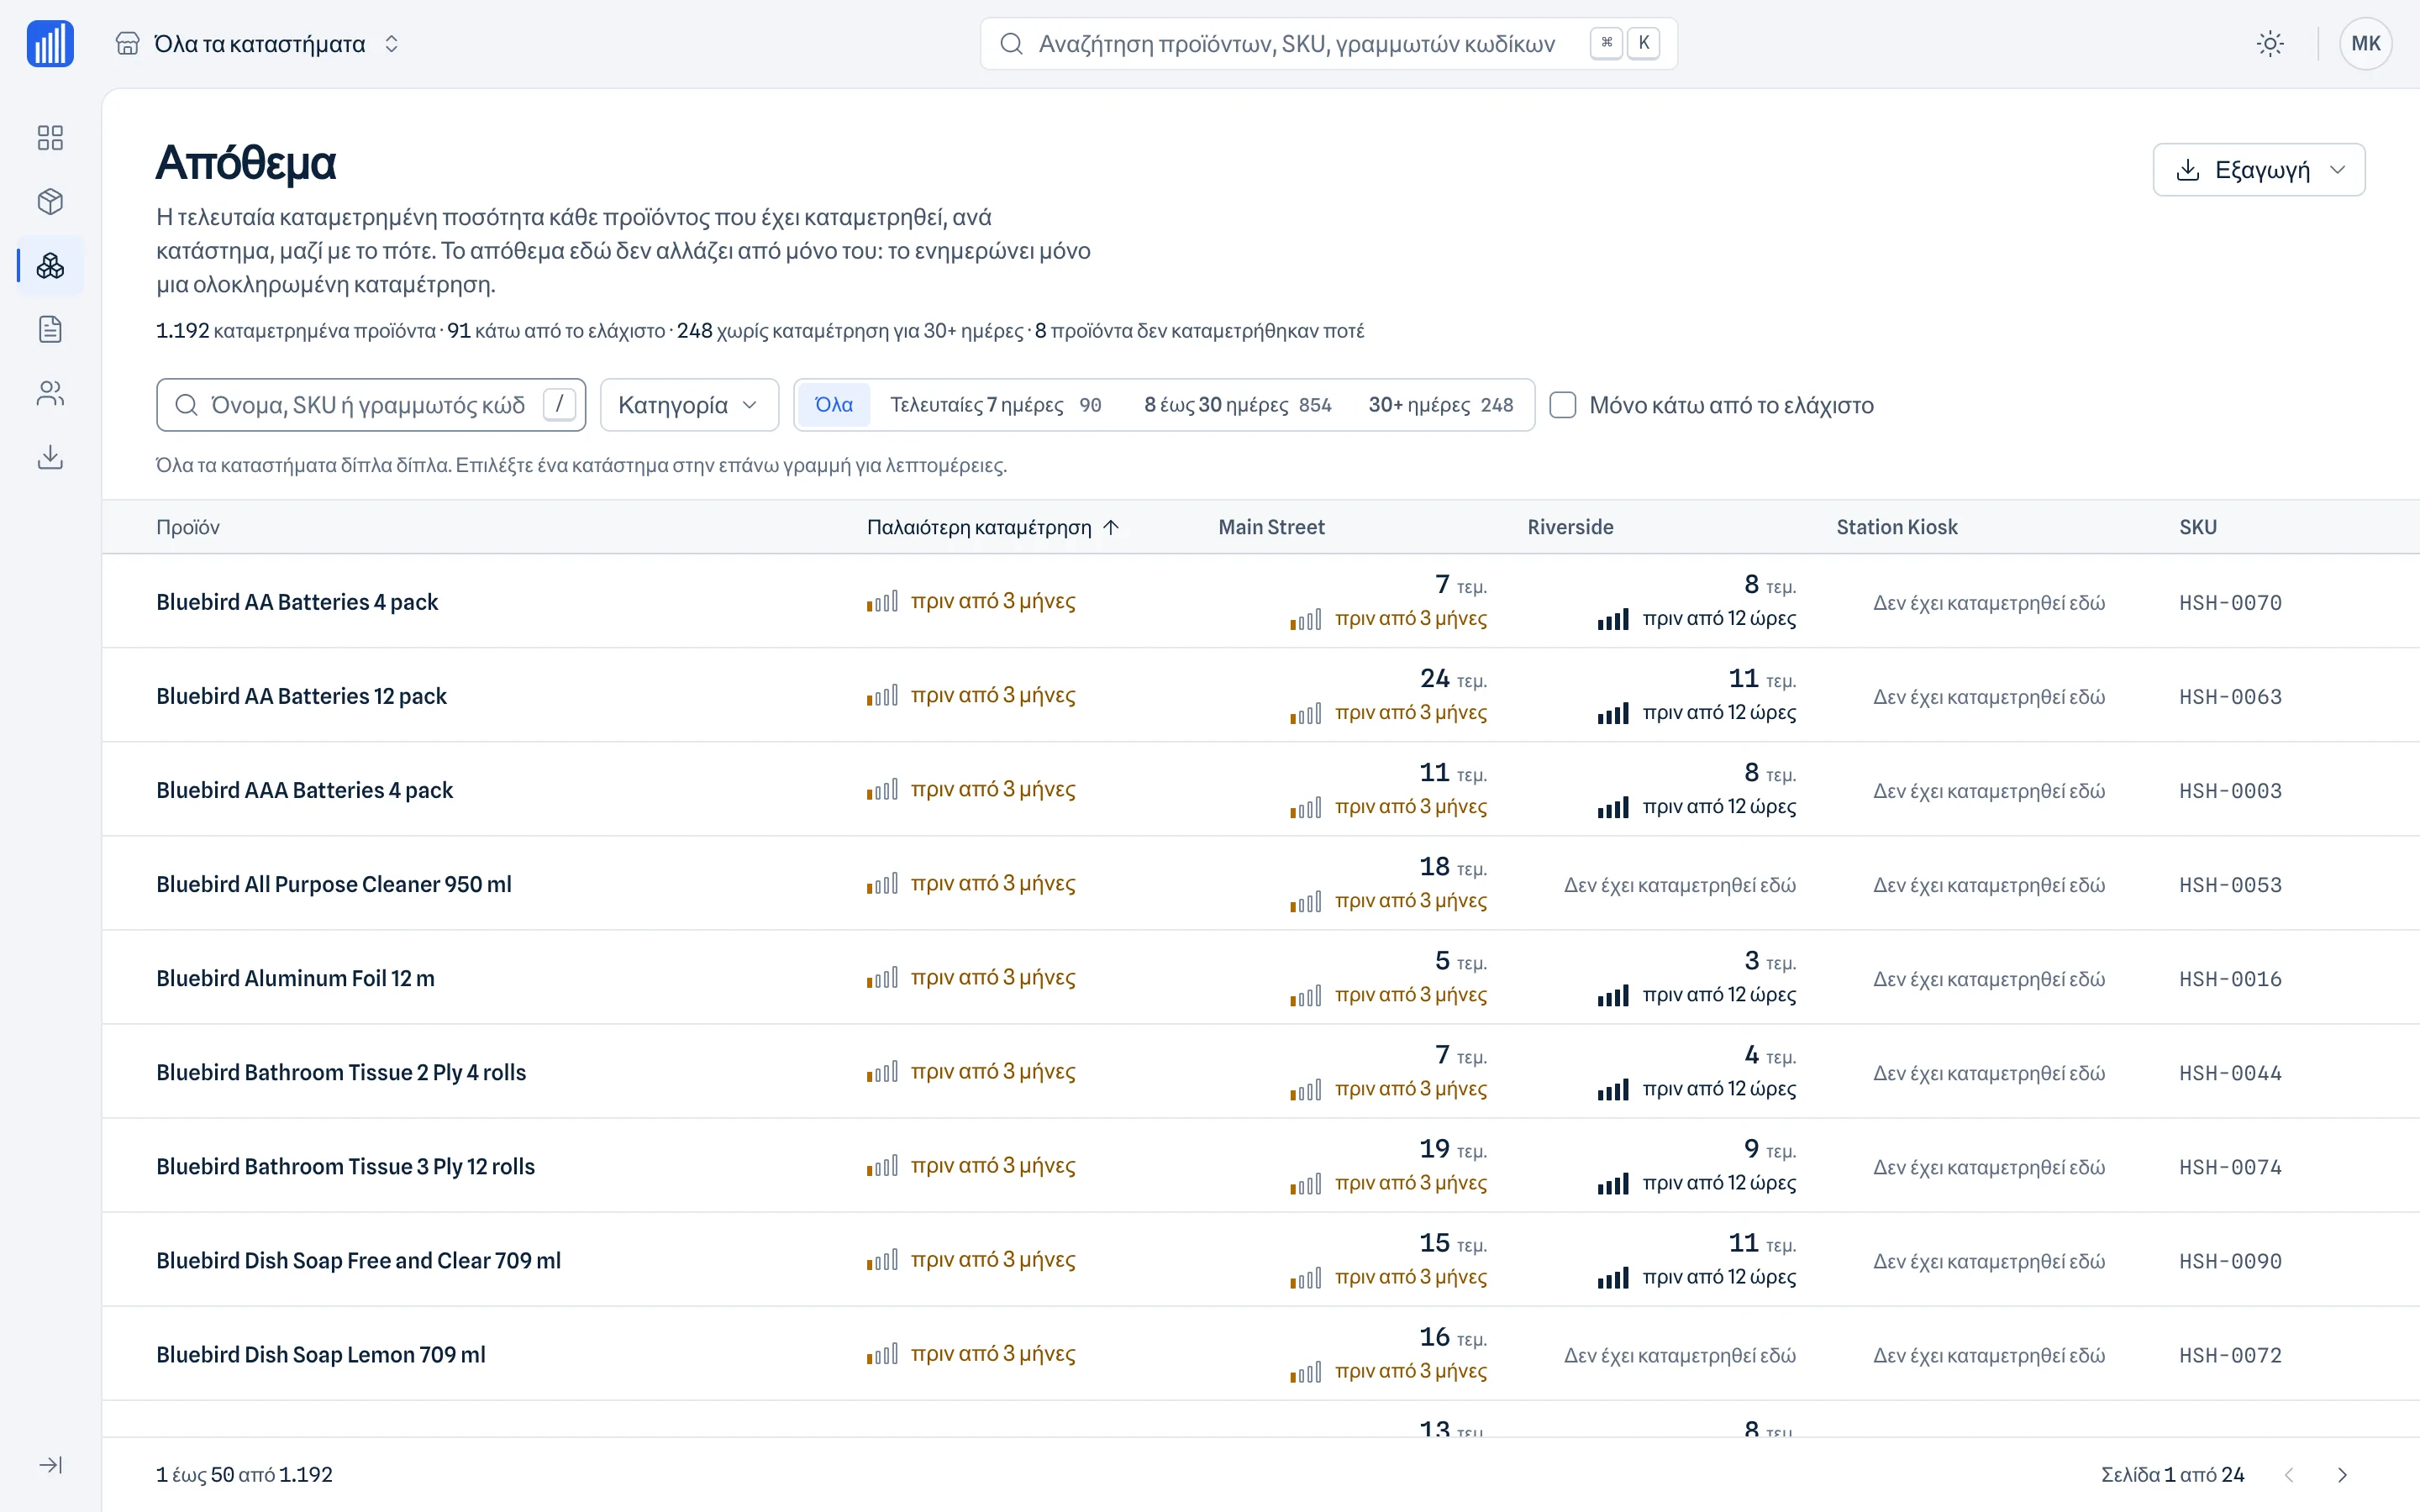Toggle the light/dark theme sun icon

pyautogui.click(x=2270, y=44)
